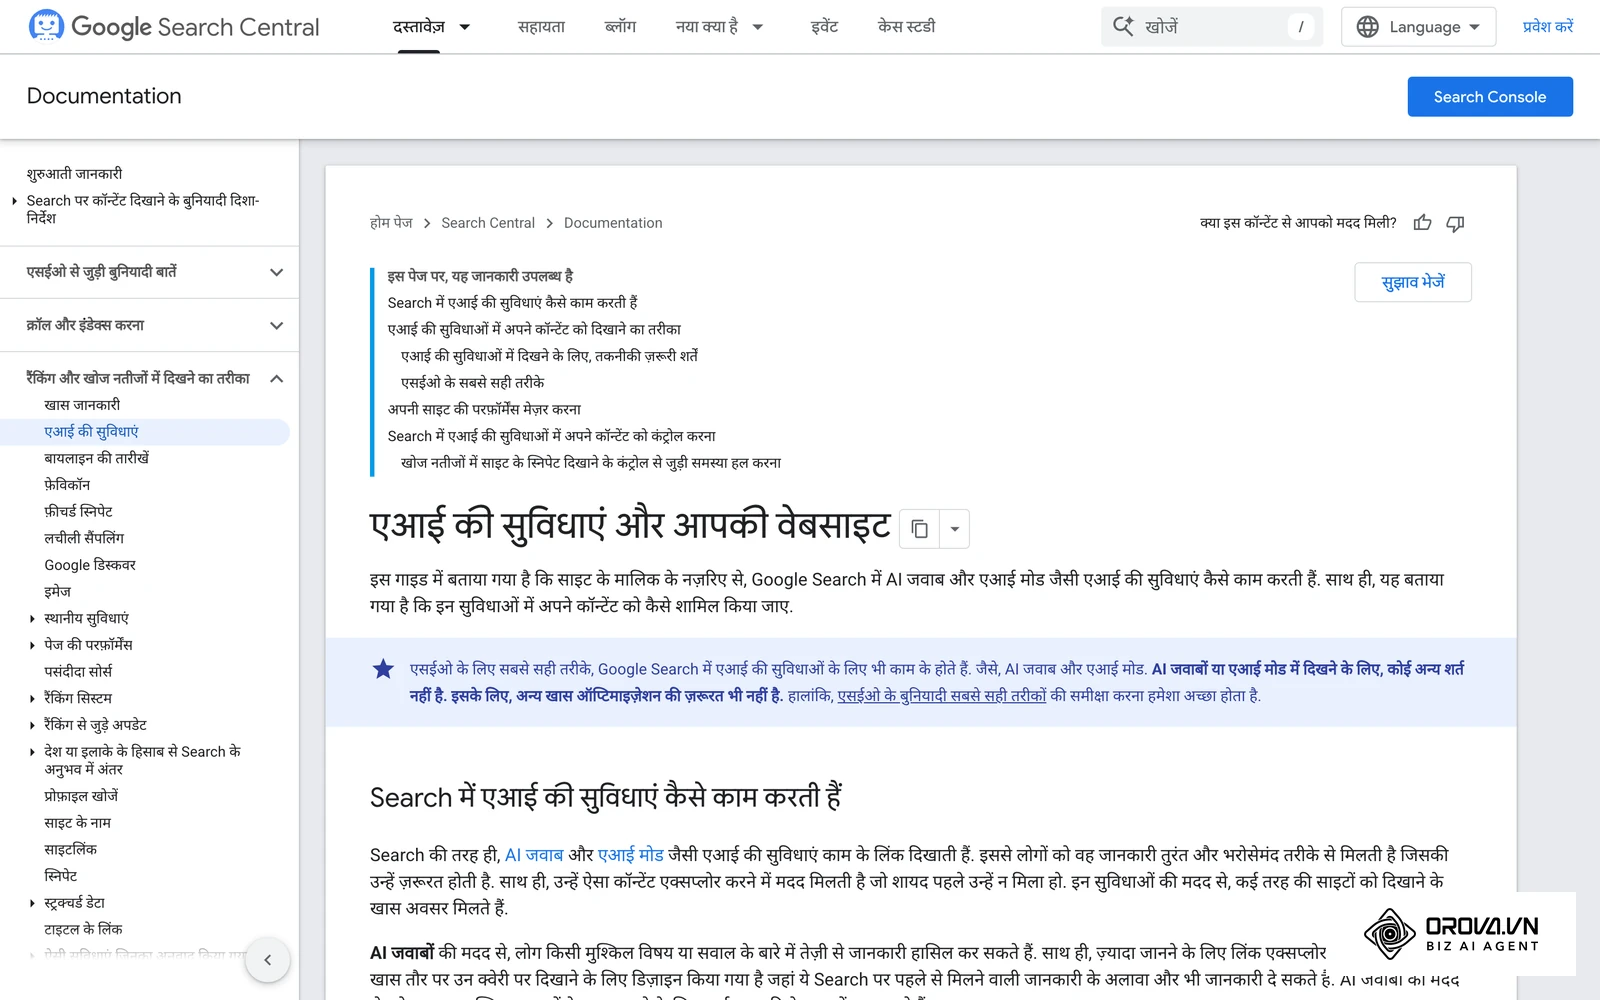This screenshot has width=1600, height=1000.
Task: Click in the खोजें search field
Action: click(1212, 27)
